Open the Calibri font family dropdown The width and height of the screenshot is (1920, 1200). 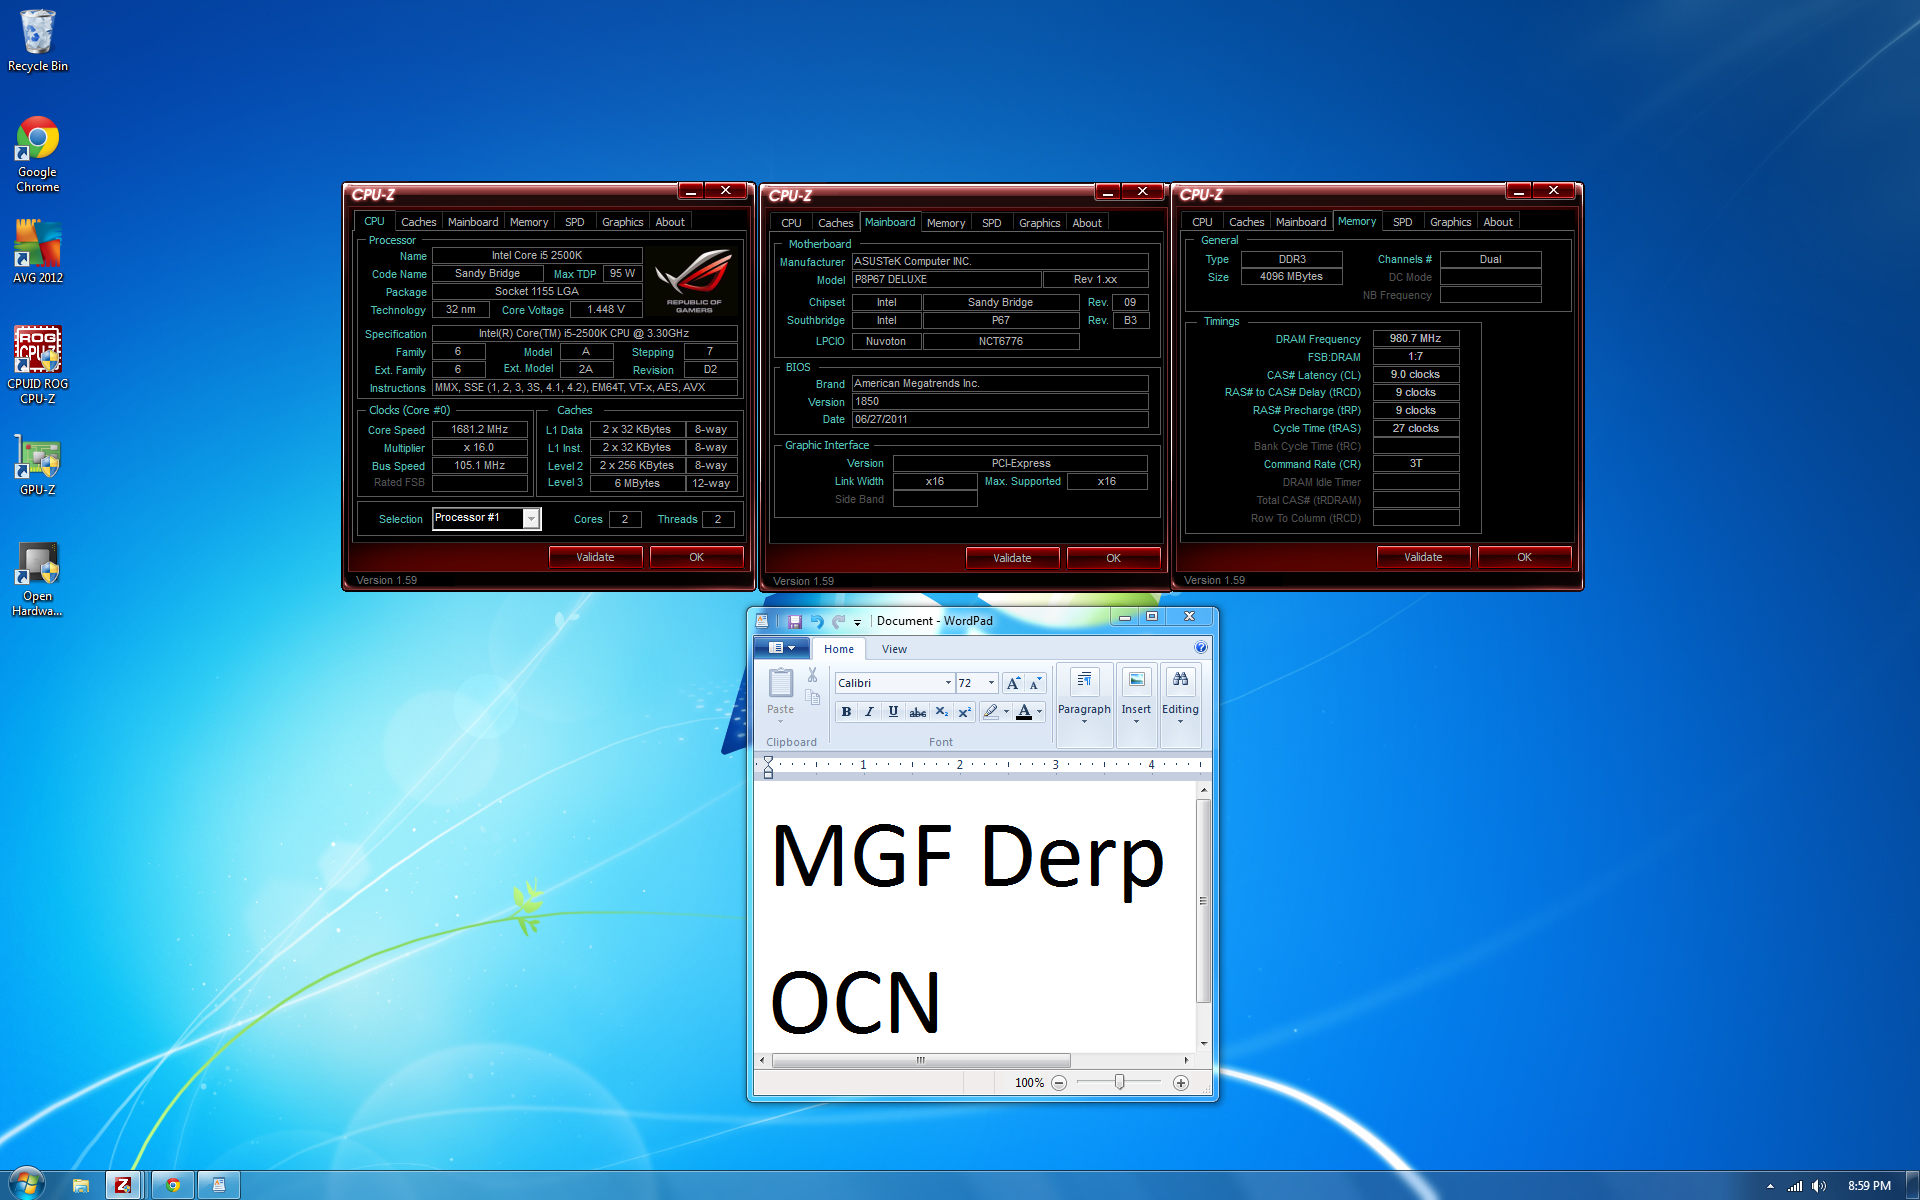pos(948,683)
